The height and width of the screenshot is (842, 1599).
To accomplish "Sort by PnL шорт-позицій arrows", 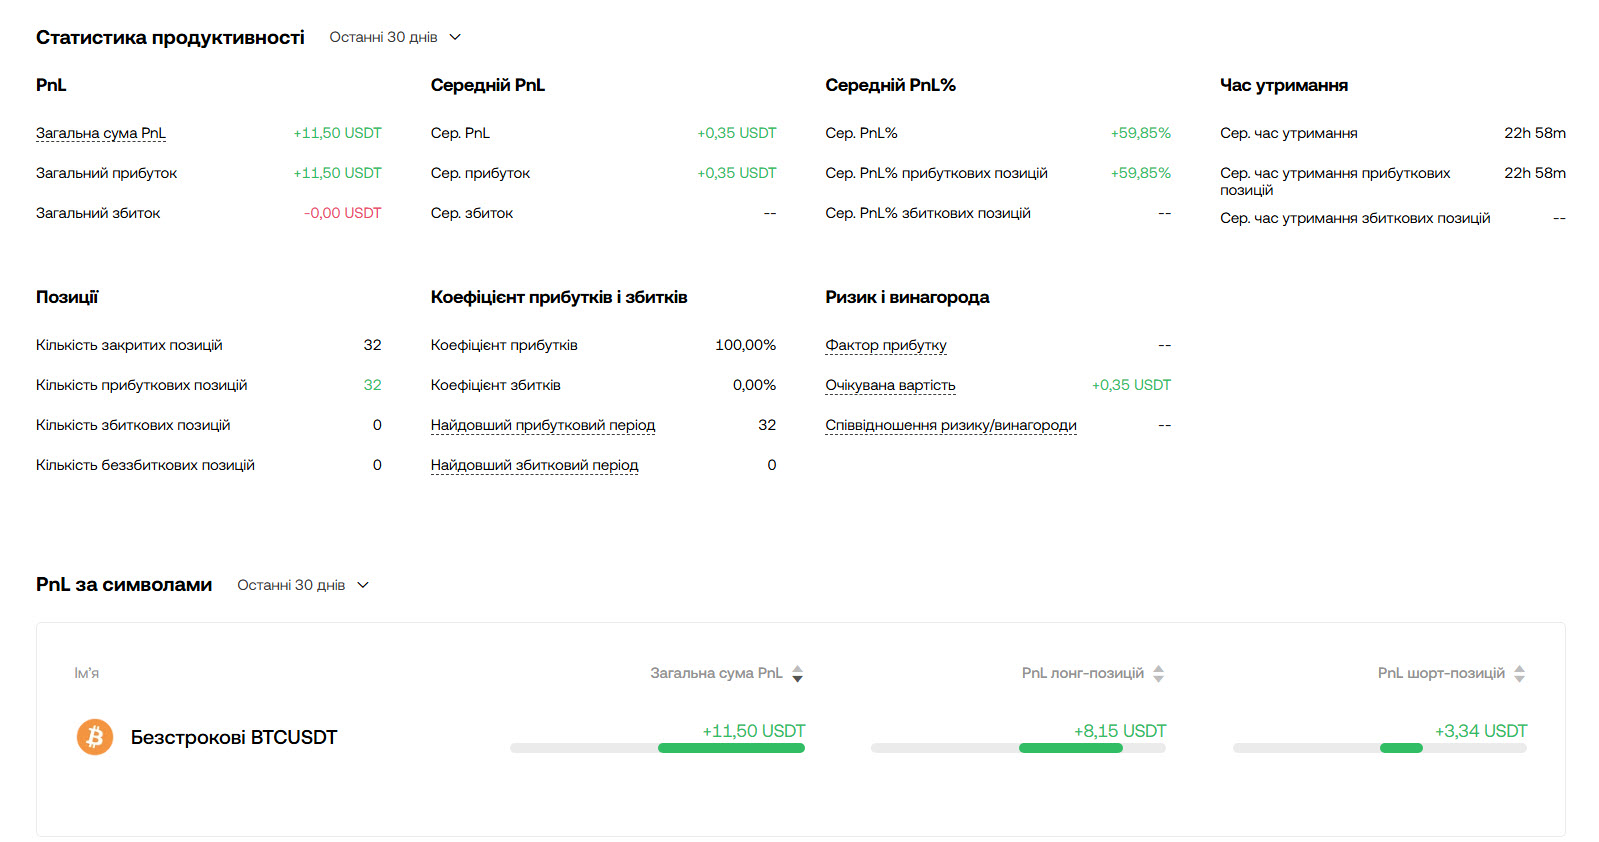I will (x=1519, y=674).
